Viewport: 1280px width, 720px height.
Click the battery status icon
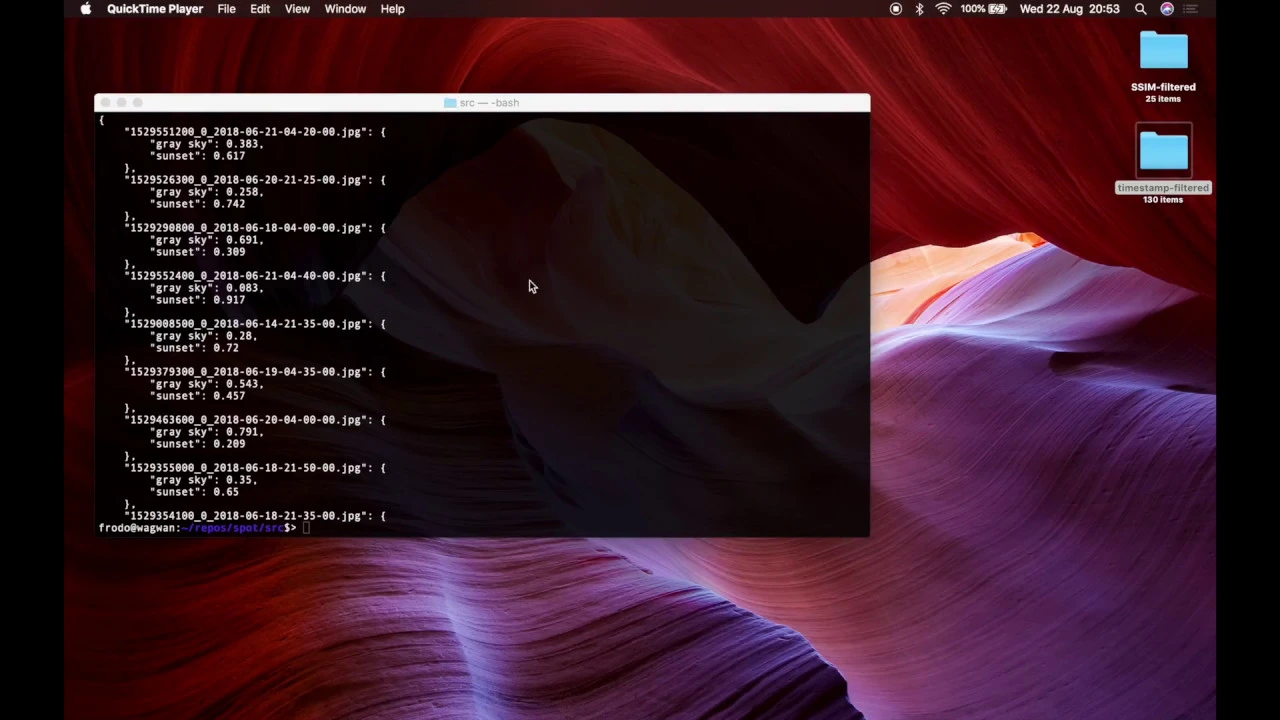[x=997, y=9]
